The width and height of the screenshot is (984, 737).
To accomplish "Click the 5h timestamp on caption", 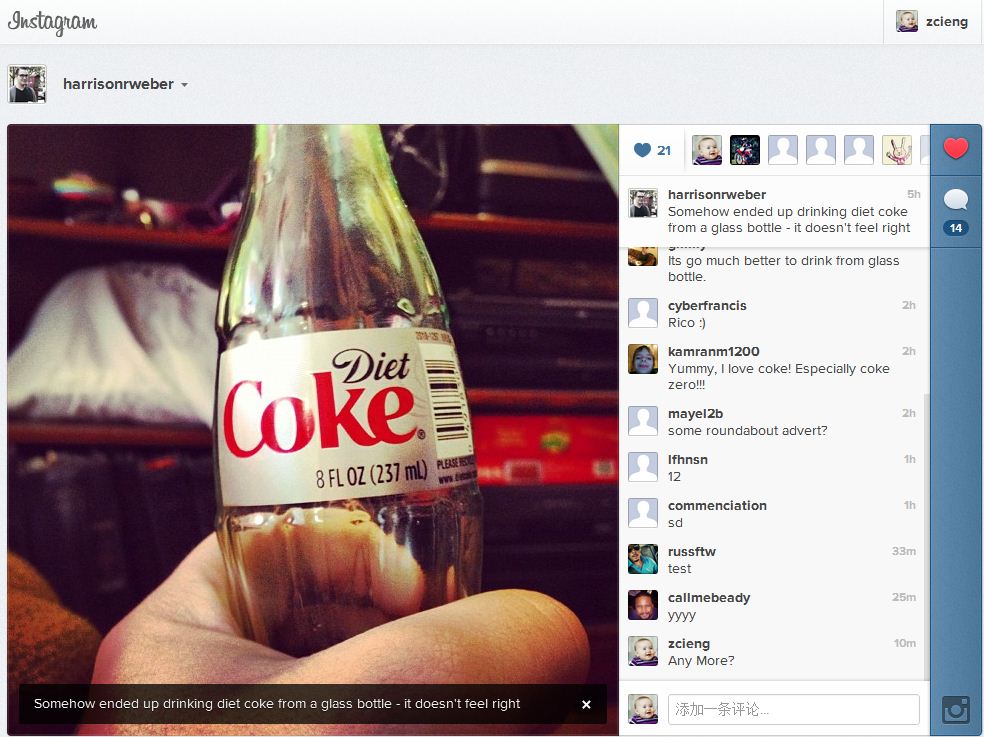I will click(914, 194).
